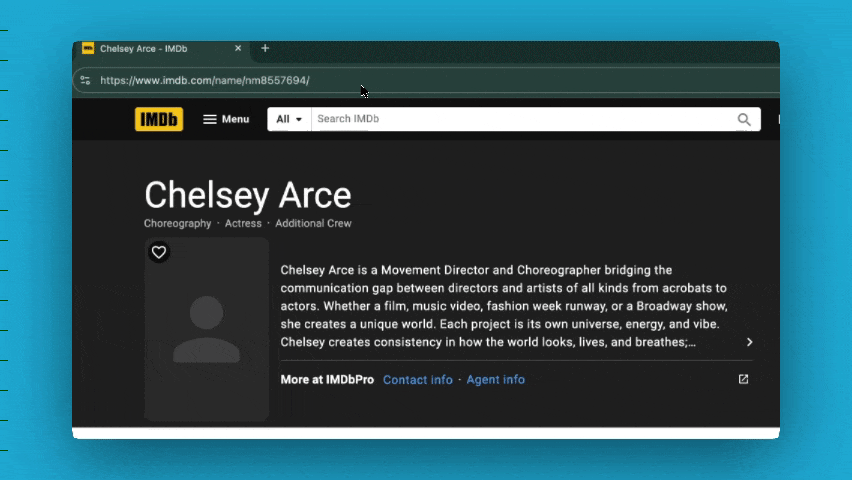Expand the All search category dropdown
The image size is (852, 480).
point(289,119)
